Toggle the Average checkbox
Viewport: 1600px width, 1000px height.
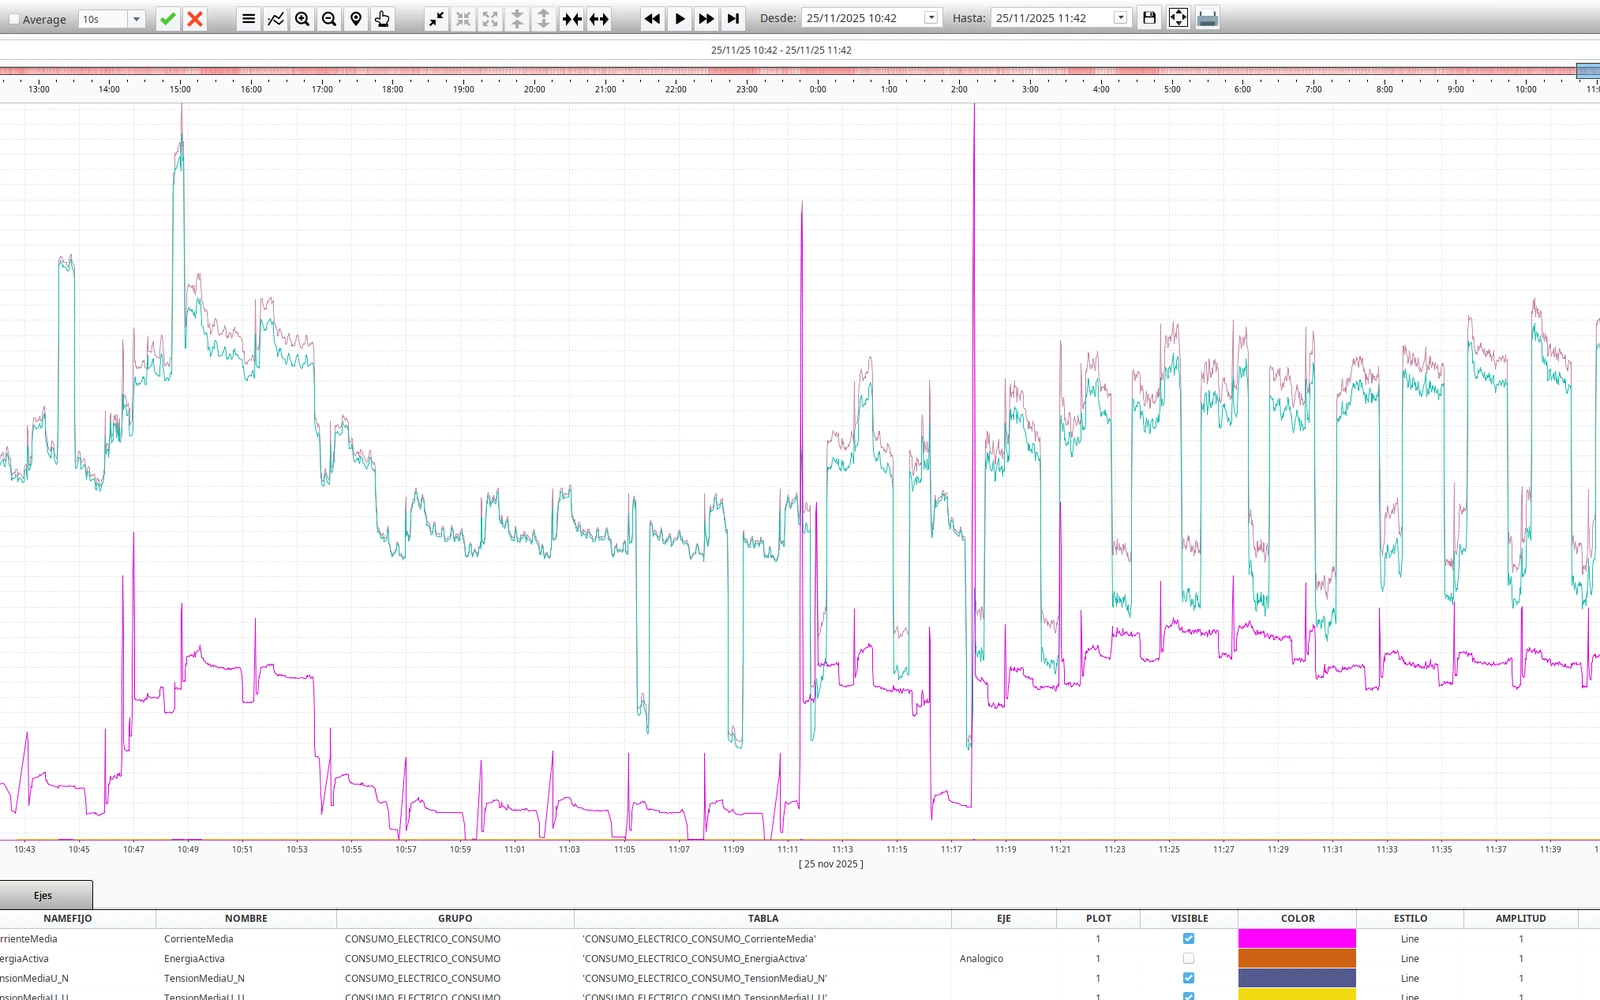(x=14, y=19)
